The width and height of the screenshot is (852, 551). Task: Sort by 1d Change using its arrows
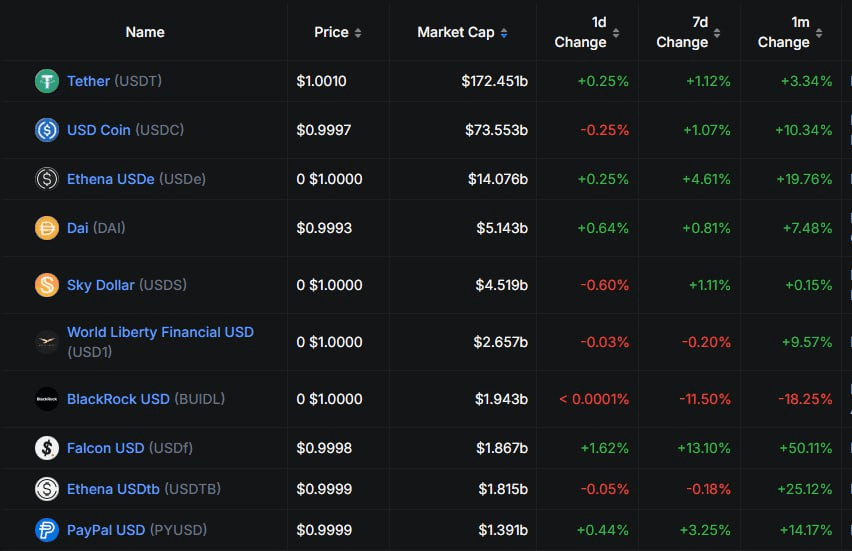pyautogui.click(x=616, y=33)
